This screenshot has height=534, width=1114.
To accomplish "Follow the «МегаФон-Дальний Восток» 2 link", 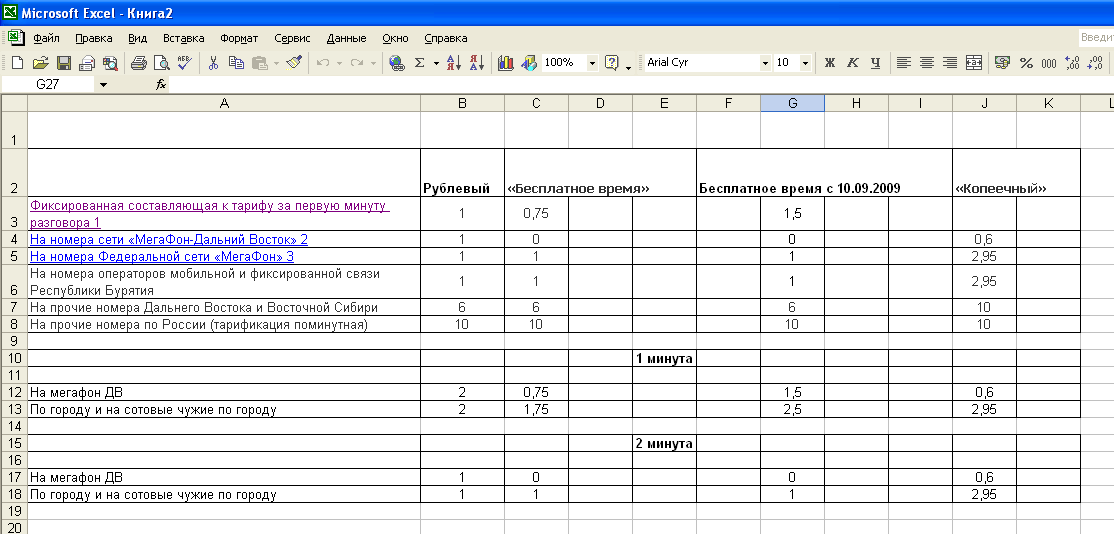I will coord(168,240).
